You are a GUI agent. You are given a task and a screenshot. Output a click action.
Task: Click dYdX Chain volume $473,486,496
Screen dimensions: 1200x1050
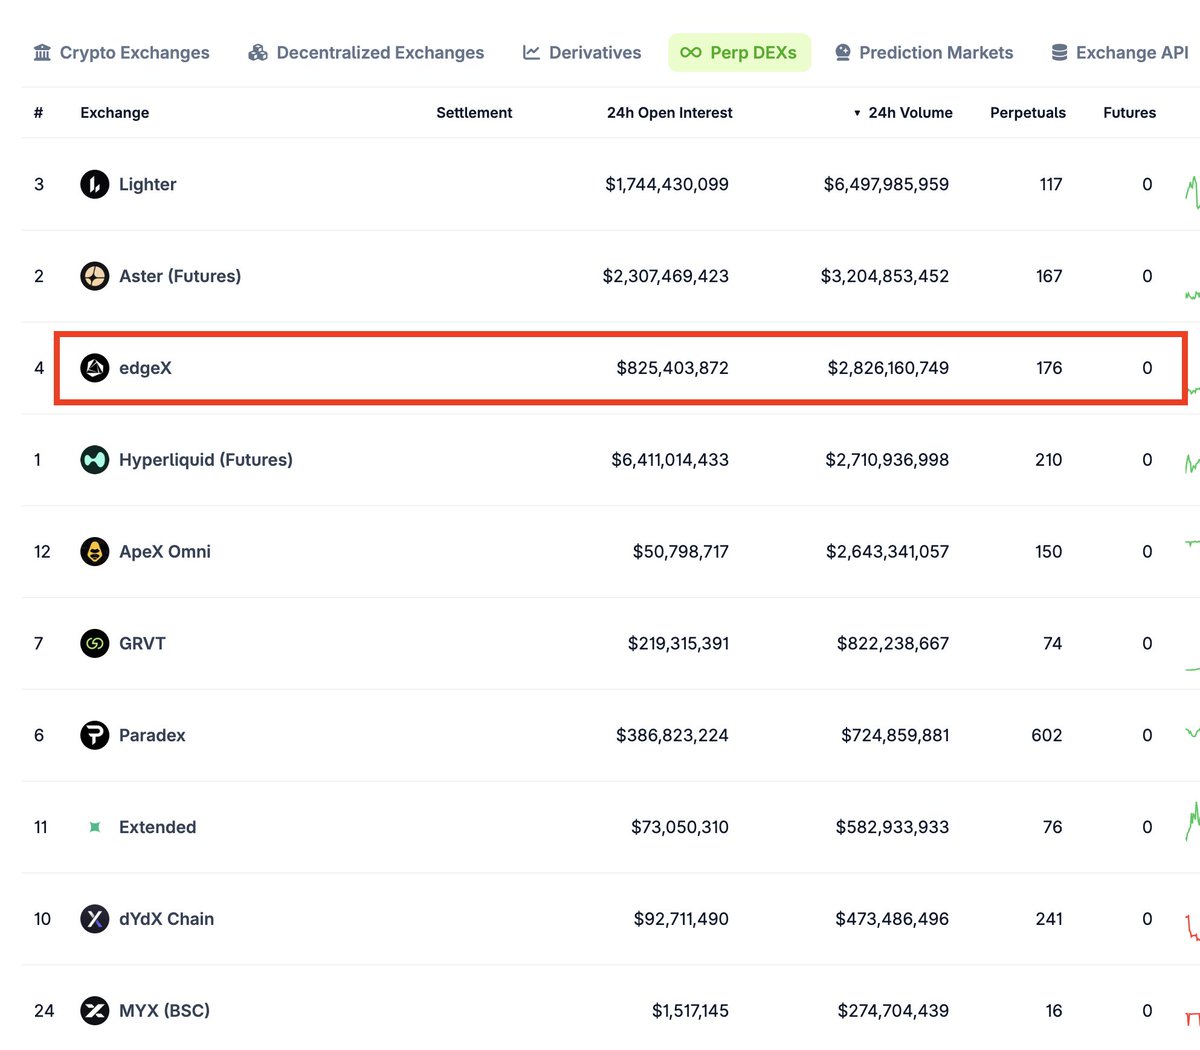pyautogui.click(x=892, y=919)
